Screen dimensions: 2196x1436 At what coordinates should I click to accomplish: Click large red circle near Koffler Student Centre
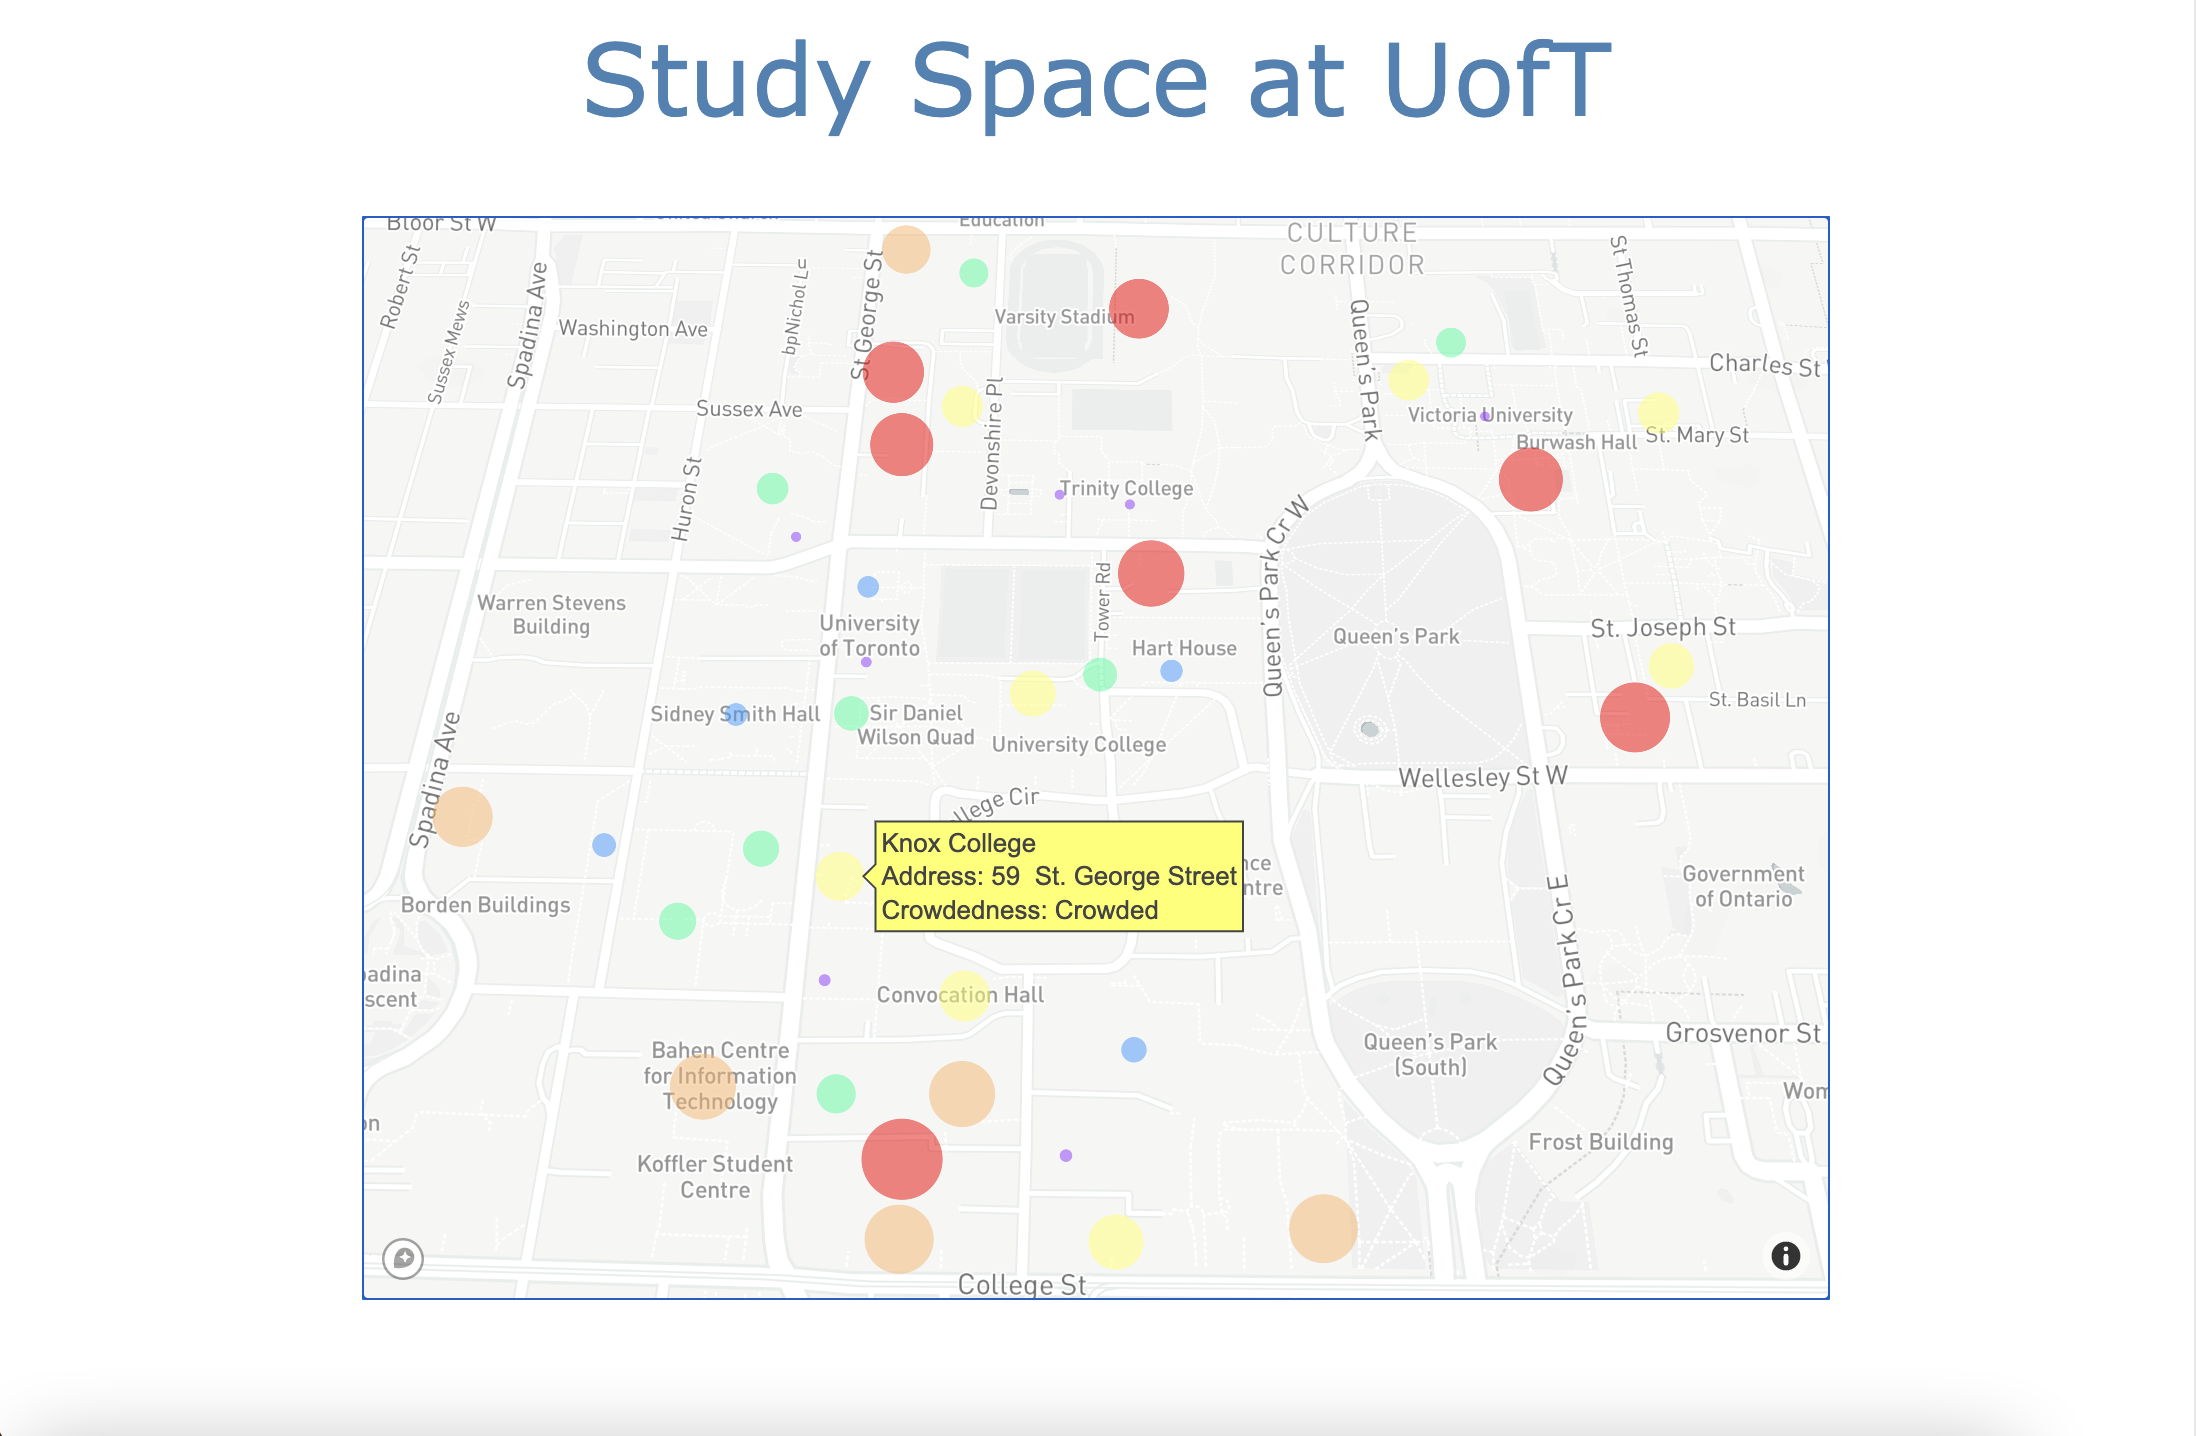pyautogui.click(x=901, y=1159)
